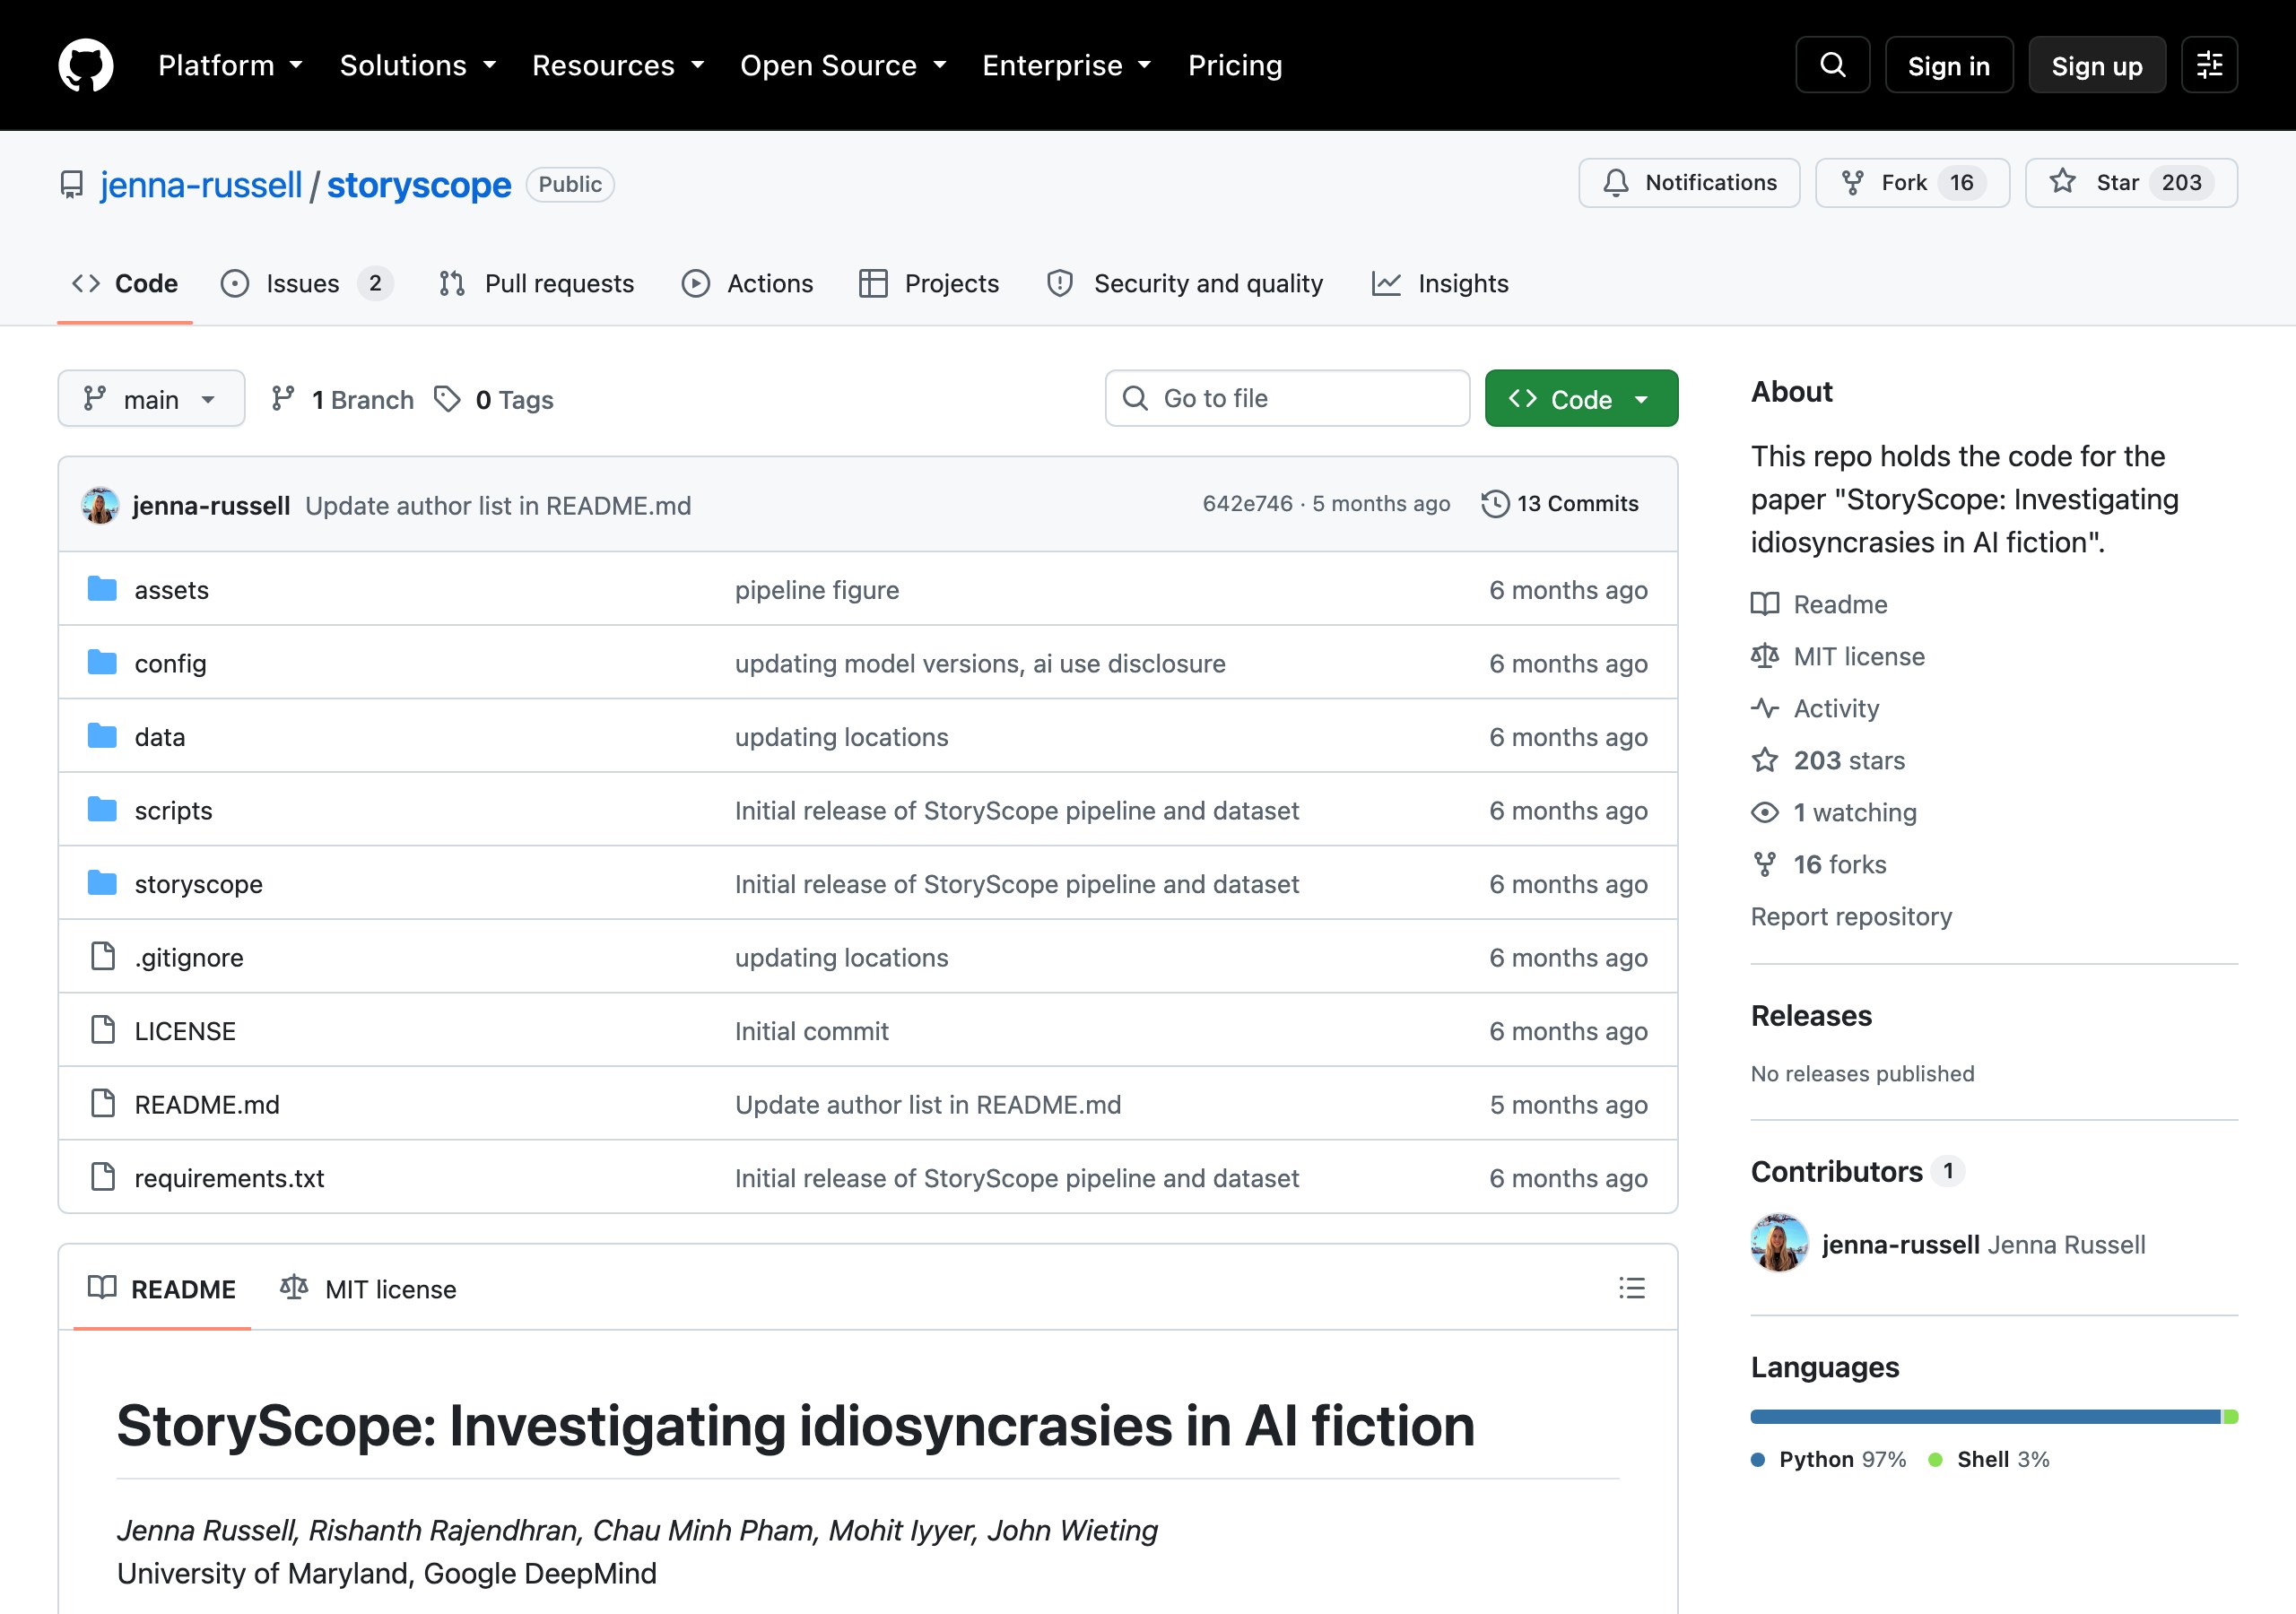
Task: Click Shell segment of languages bar
Action: click(x=2230, y=1416)
